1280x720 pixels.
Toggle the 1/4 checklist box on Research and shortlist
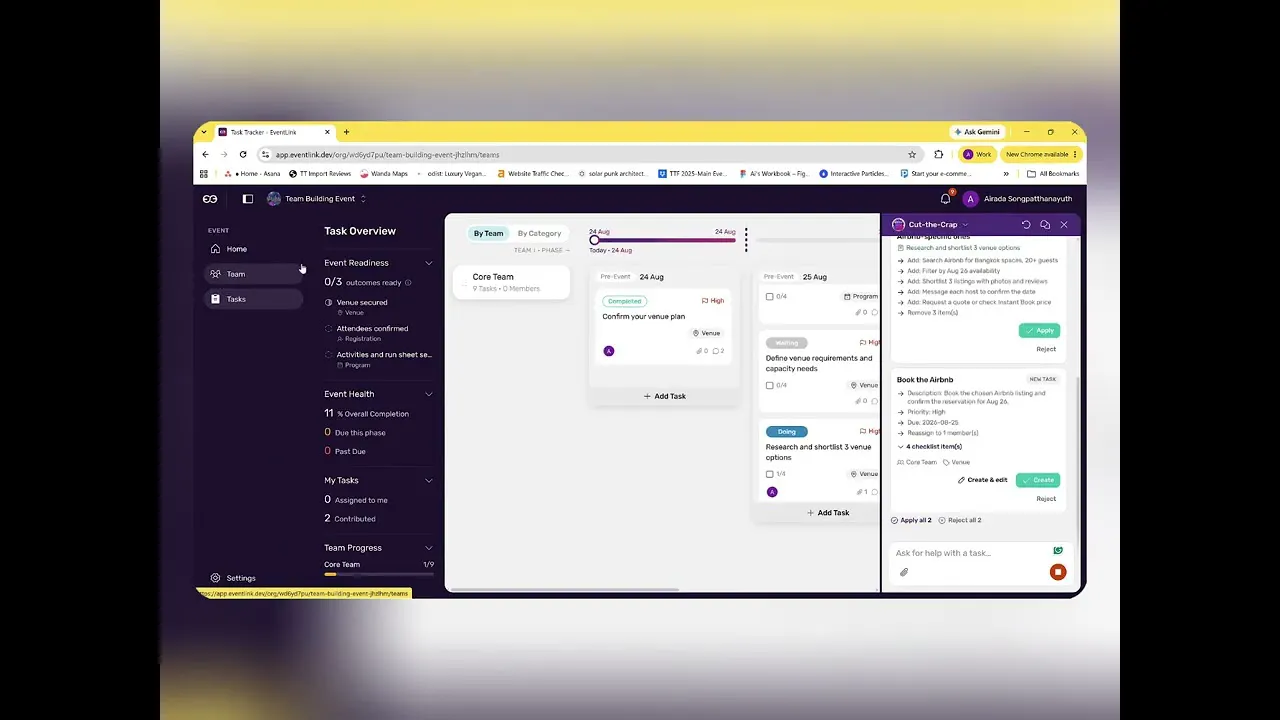coord(770,474)
